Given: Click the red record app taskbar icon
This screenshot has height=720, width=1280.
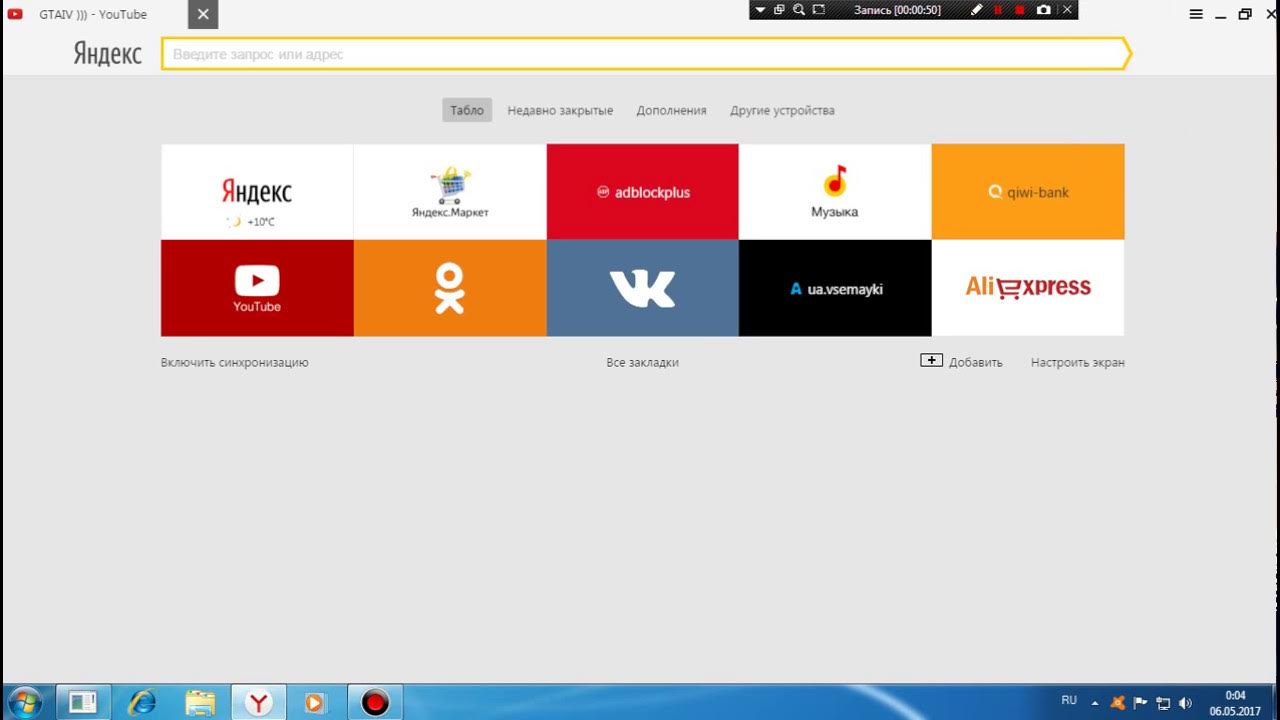Looking at the screenshot, I should (x=375, y=703).
